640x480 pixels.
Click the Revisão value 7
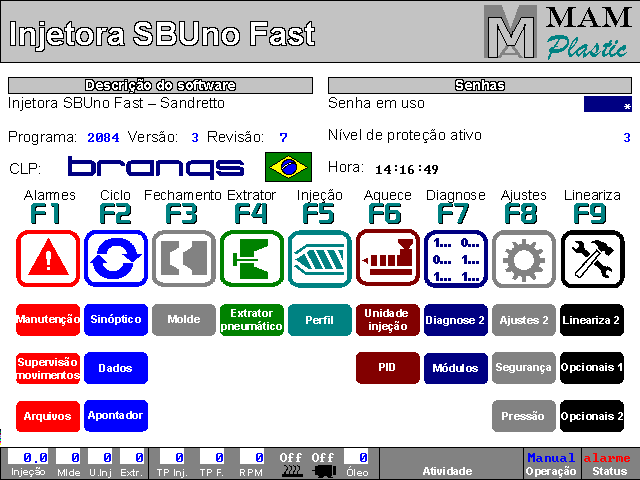coord(283,138)
